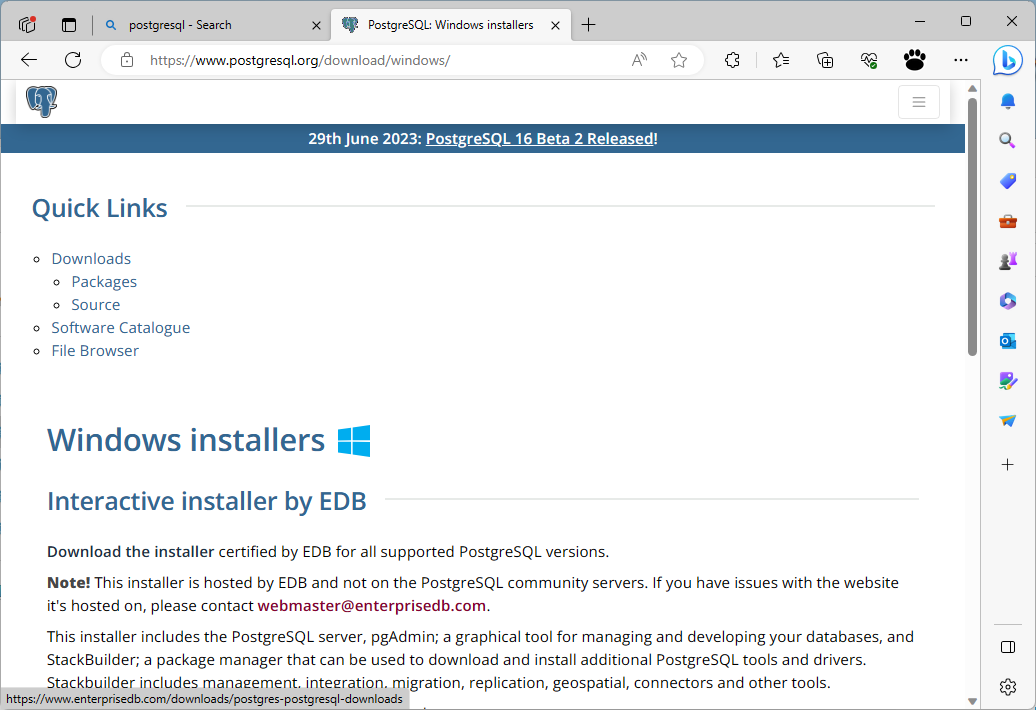Click the Read Aloud icon in address bar

640,60
